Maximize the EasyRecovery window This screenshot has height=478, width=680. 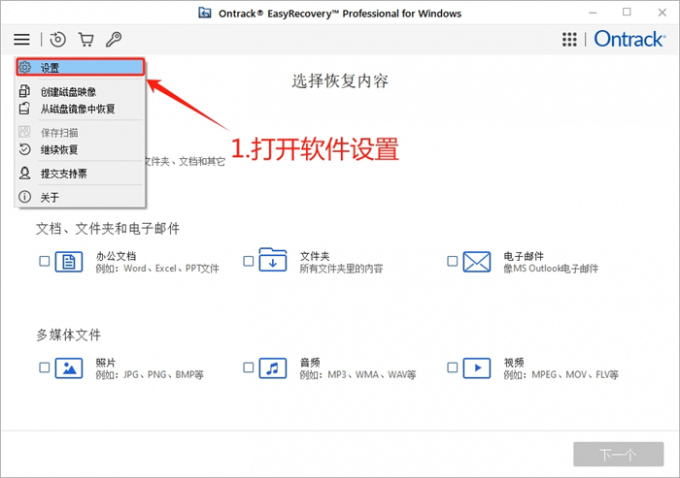pos(627,12)
